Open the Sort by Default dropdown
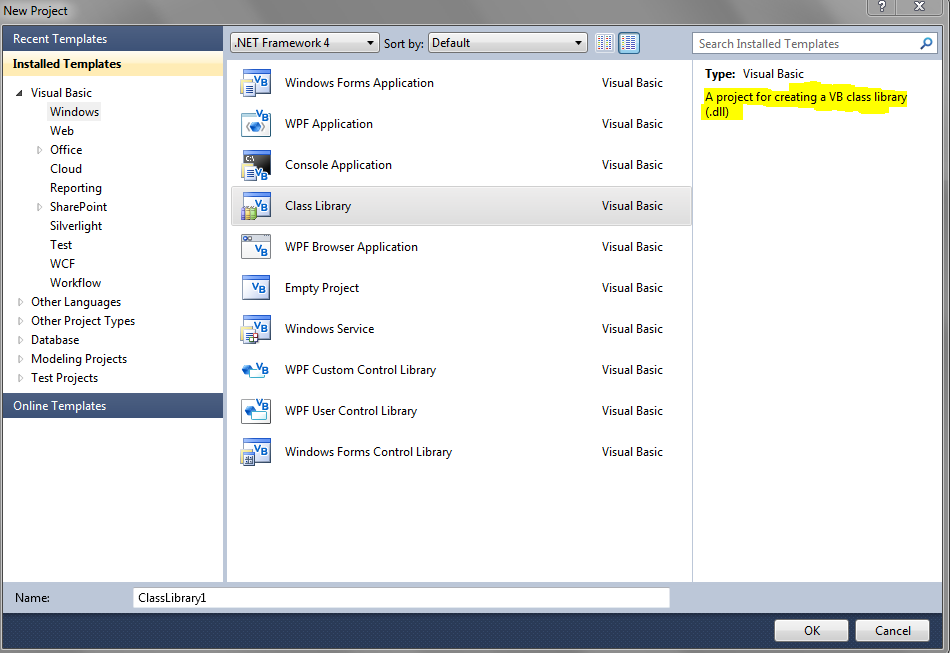The height and width of the screenshot is (653, 950). 508,43
